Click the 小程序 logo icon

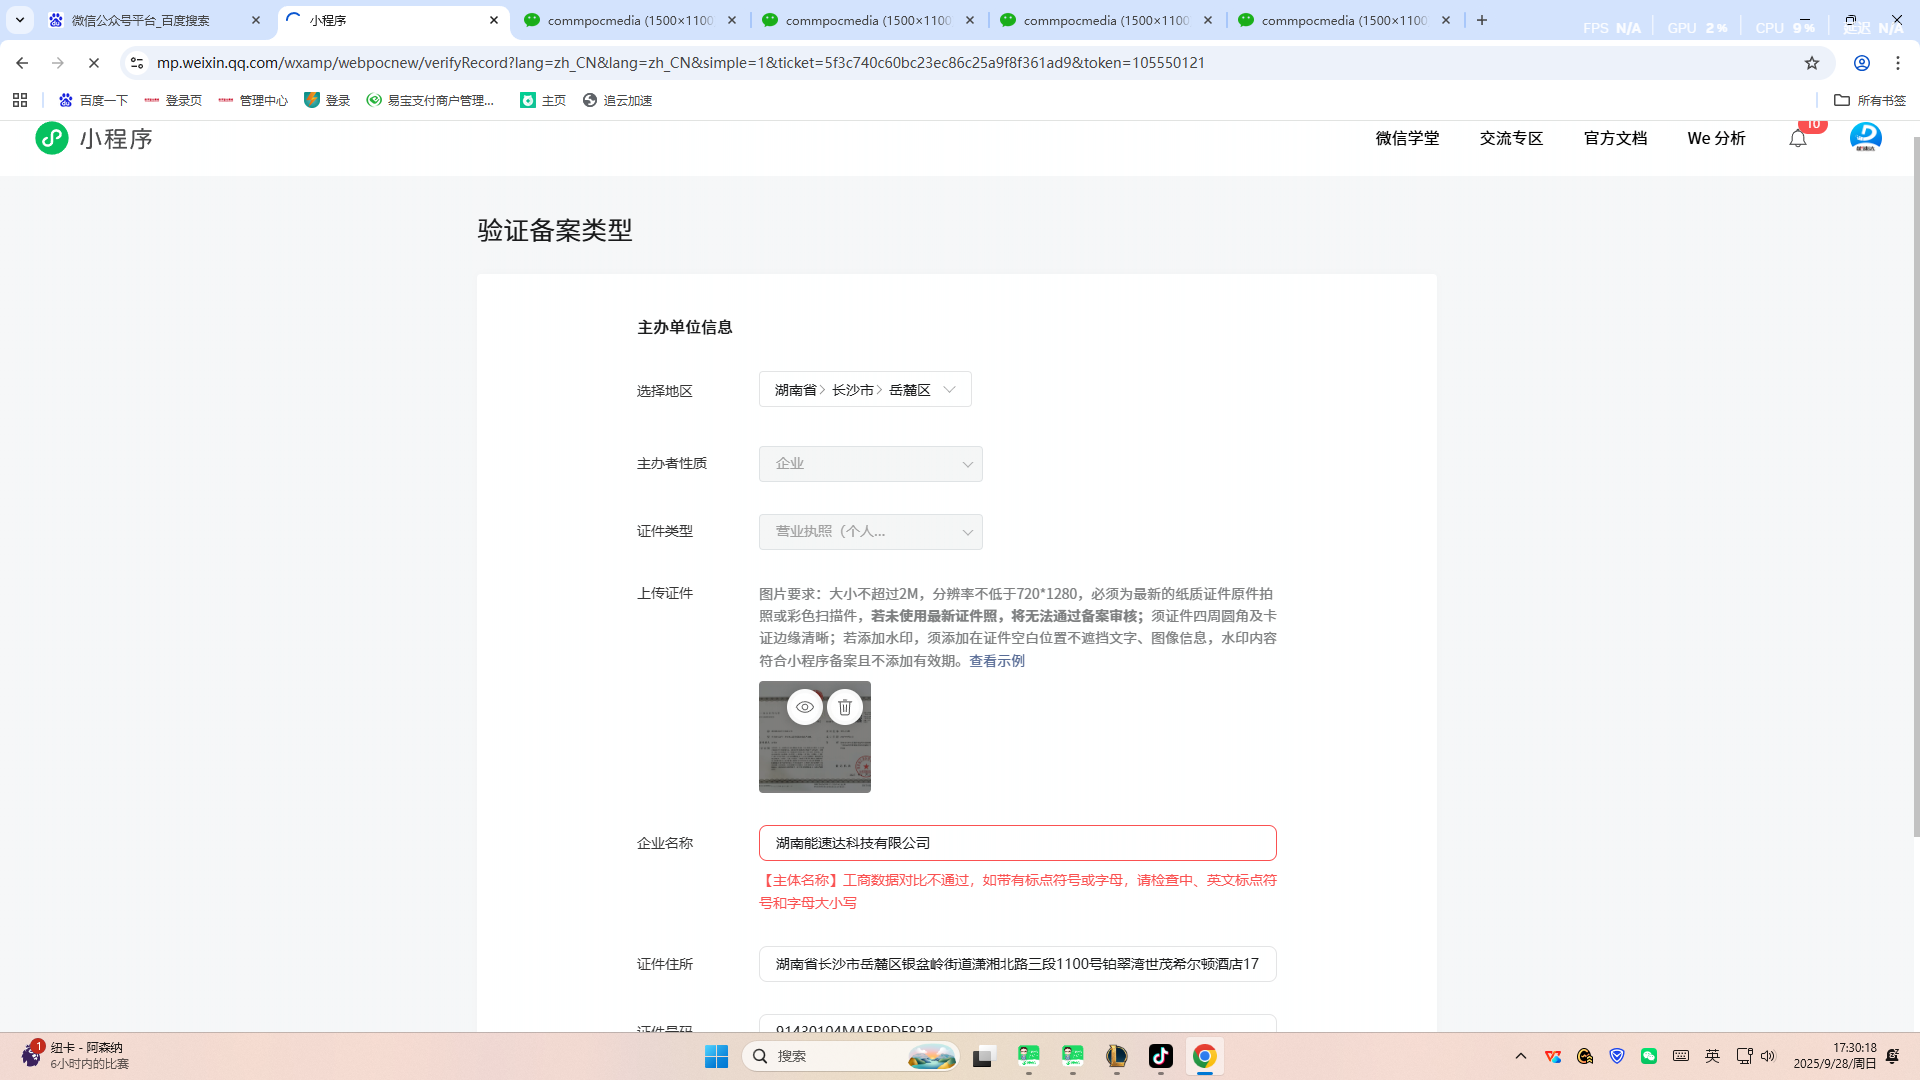pyautogui.click(x=52, y=138)
